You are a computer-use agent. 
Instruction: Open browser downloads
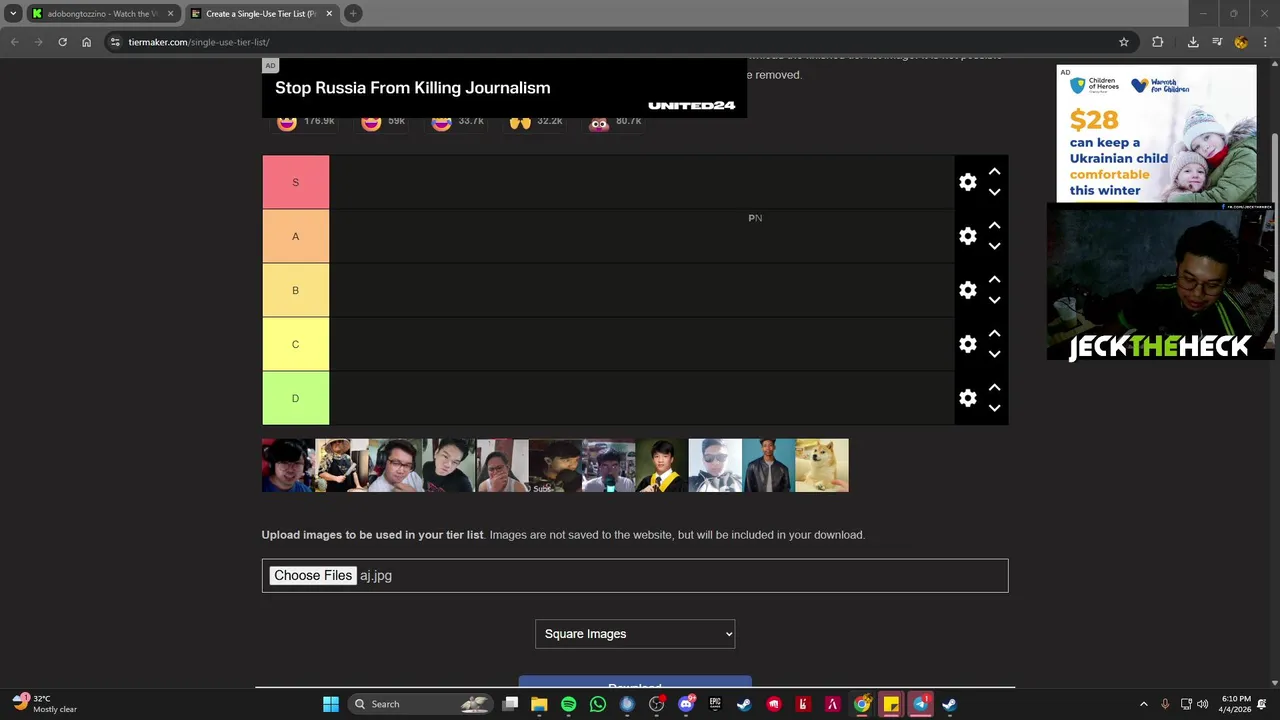point(1193,42)
